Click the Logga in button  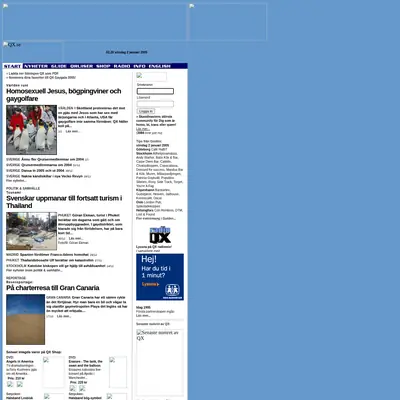(146, 111)
